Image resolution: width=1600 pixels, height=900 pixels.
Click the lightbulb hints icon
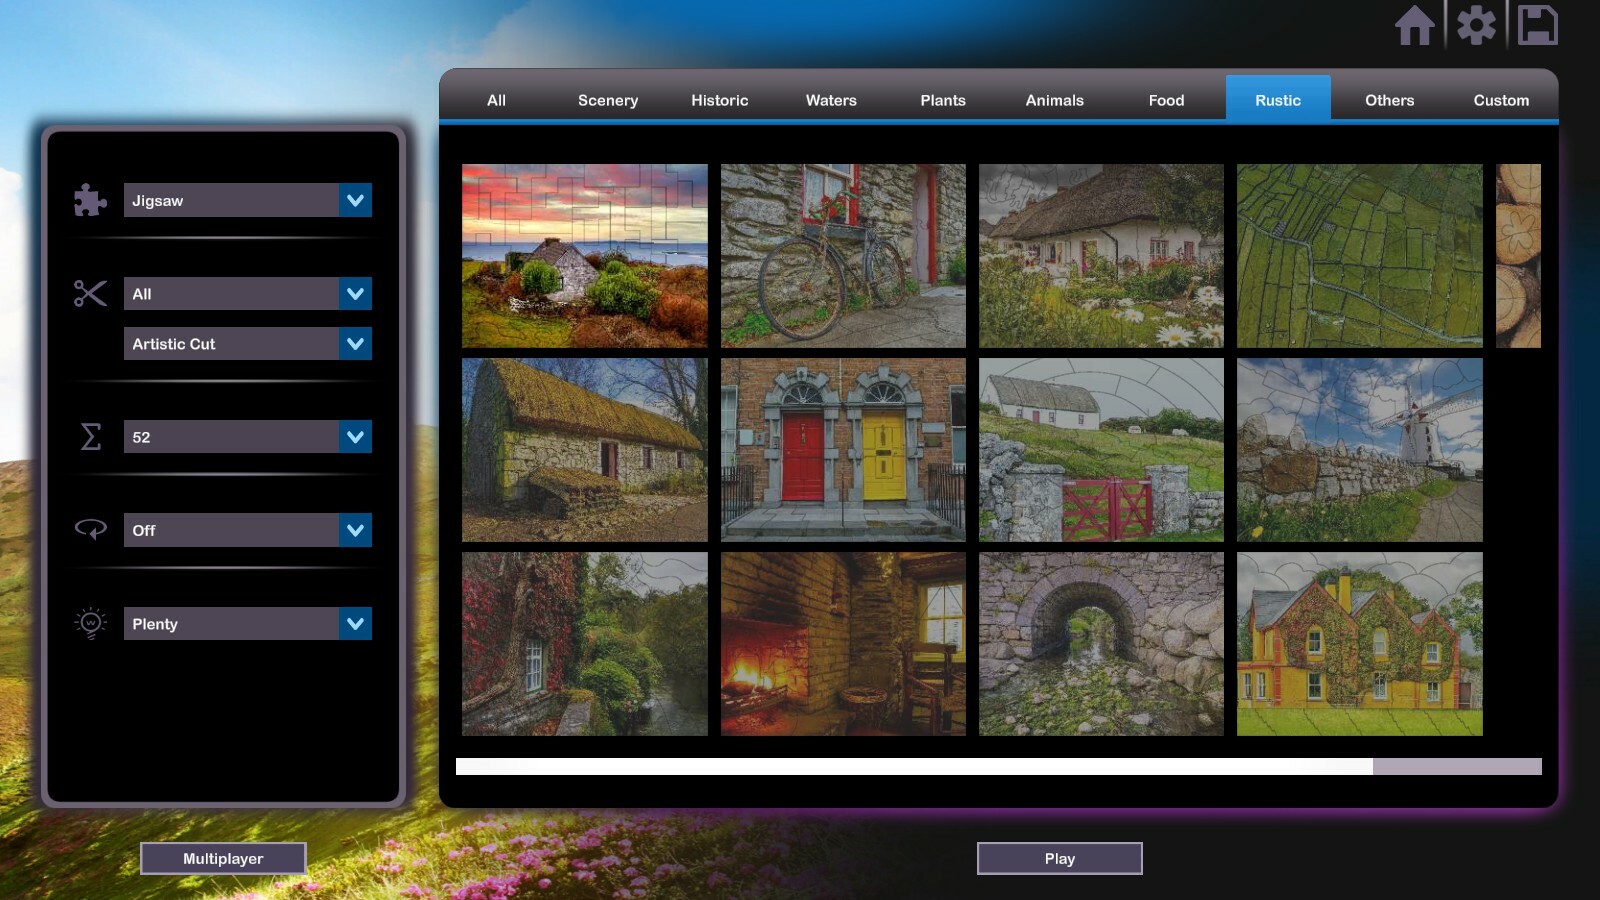90,623
